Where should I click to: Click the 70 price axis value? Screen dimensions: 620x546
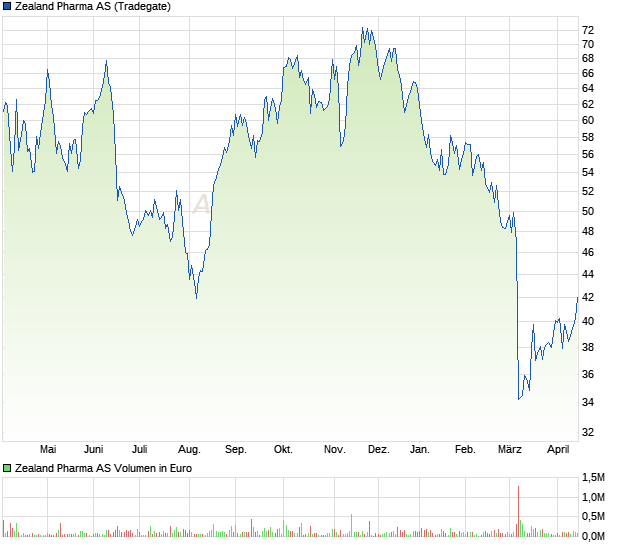(x=588, y=44)
